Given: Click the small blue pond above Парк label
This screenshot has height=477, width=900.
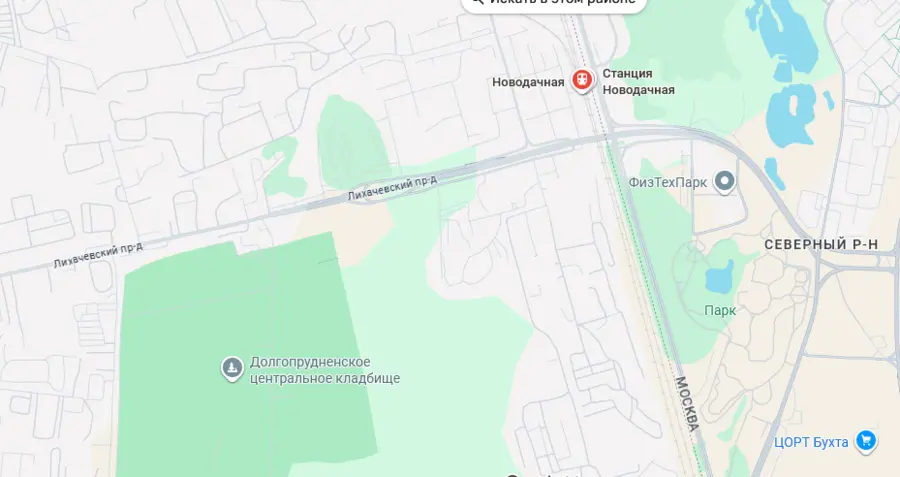Looking at the screenshot, I should (x=719, y=277).
